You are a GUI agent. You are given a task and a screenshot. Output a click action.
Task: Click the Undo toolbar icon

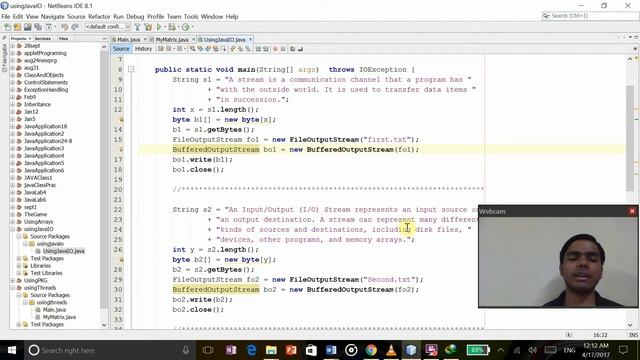tap(64, 27)
